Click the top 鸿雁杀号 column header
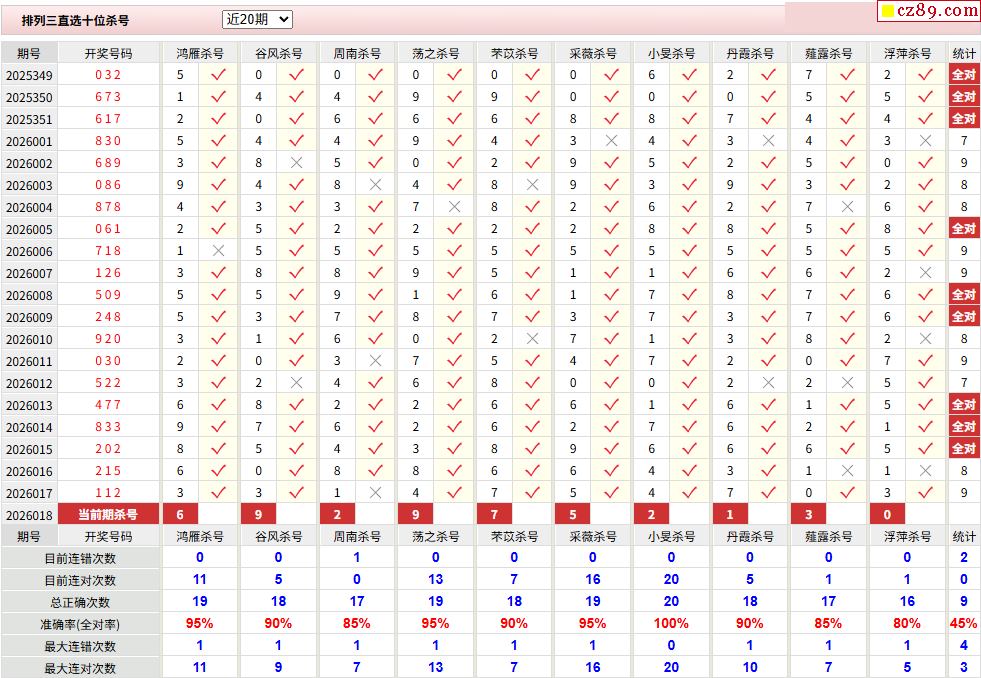Image resolution: width=981 pixels, height=678 pixels. [x=199, y=53]
